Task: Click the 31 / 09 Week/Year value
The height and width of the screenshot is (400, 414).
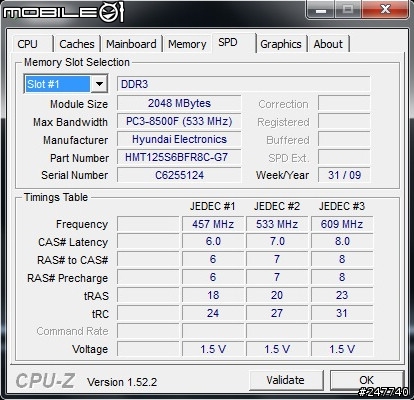Action: click(x=344, y=175)
